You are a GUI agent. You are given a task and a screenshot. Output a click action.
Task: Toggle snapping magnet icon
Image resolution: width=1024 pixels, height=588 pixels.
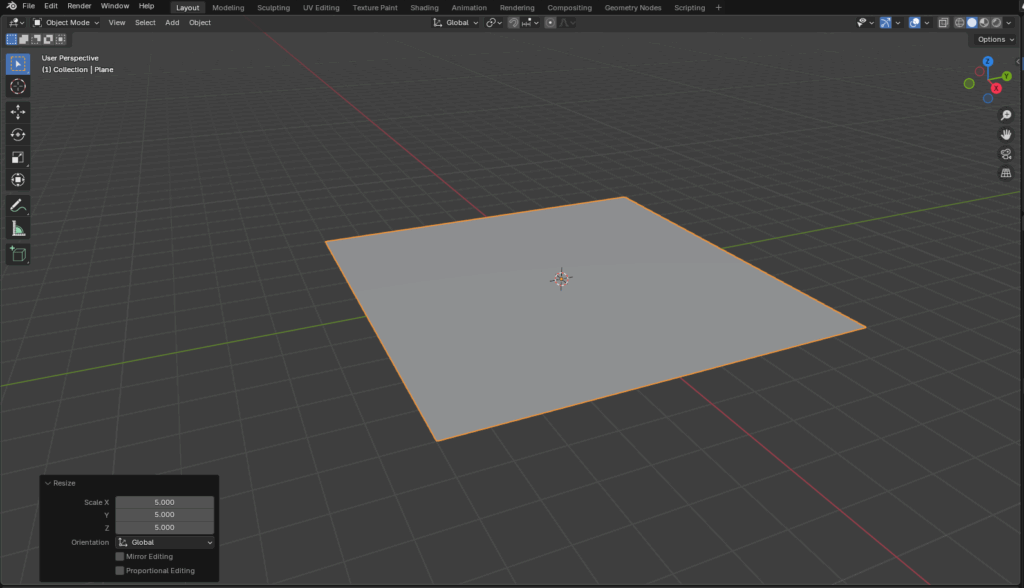513,22
